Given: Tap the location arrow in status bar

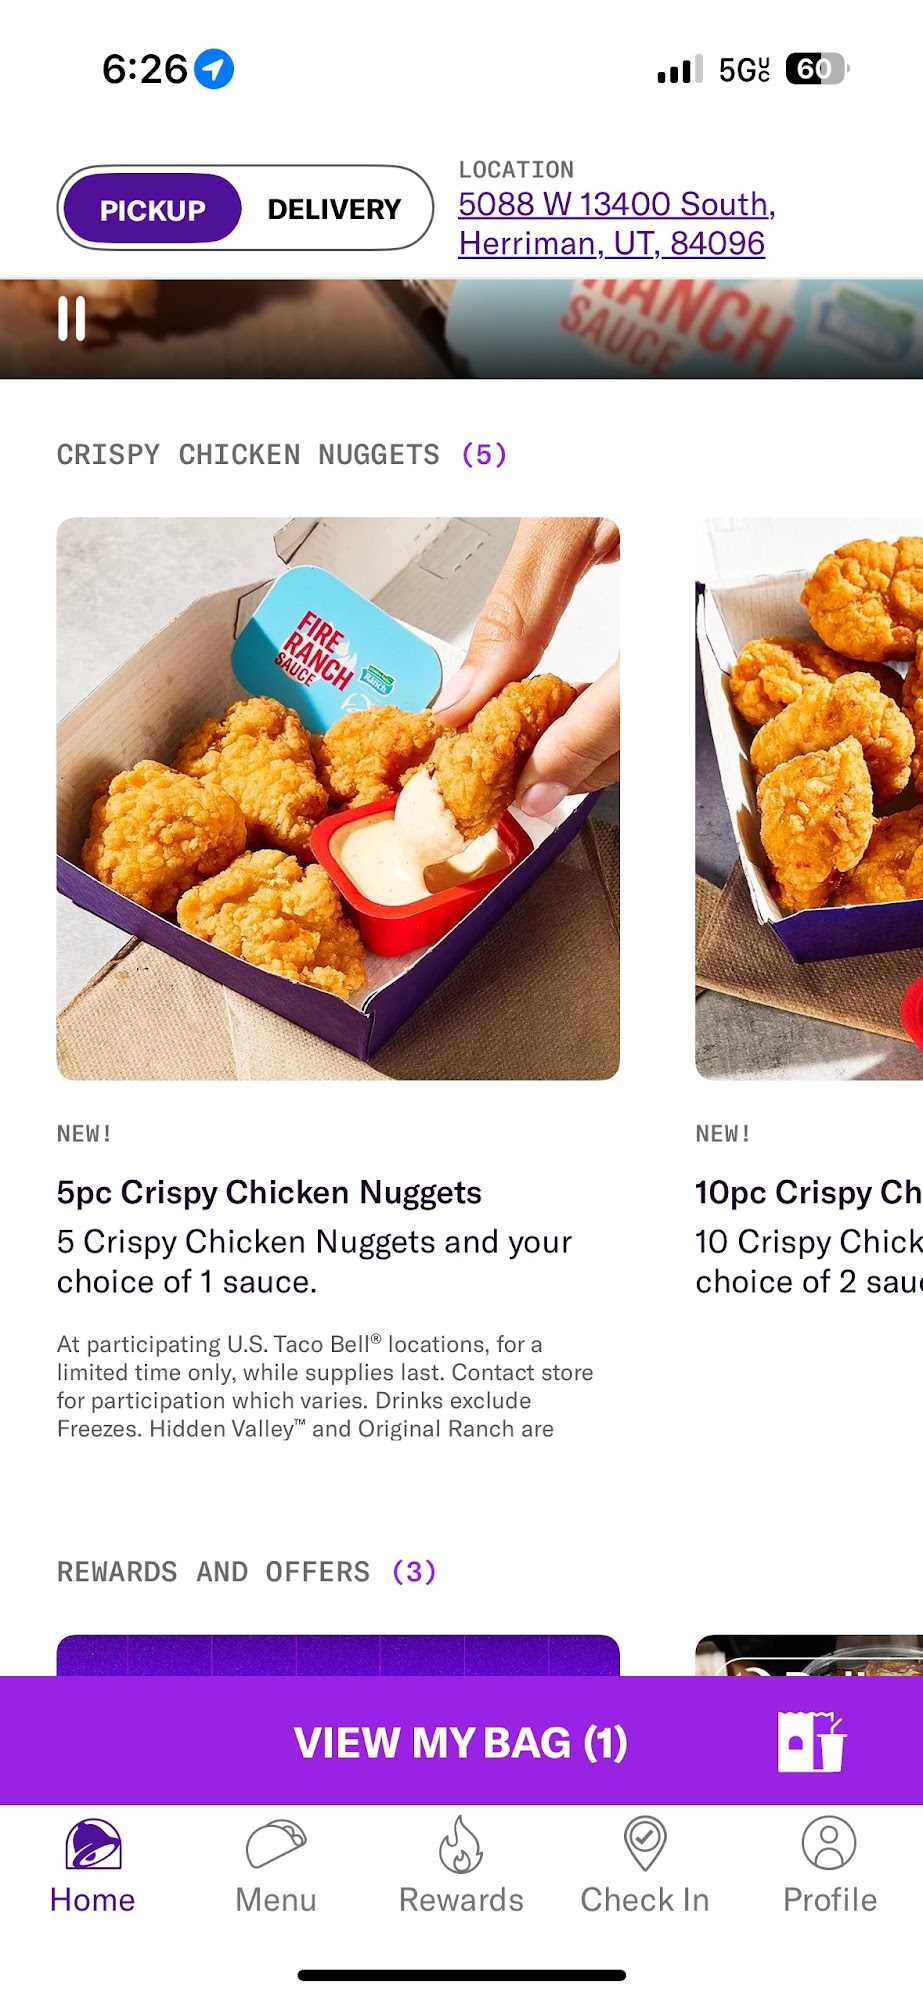Looking at the screenshot, I should 214,69.
